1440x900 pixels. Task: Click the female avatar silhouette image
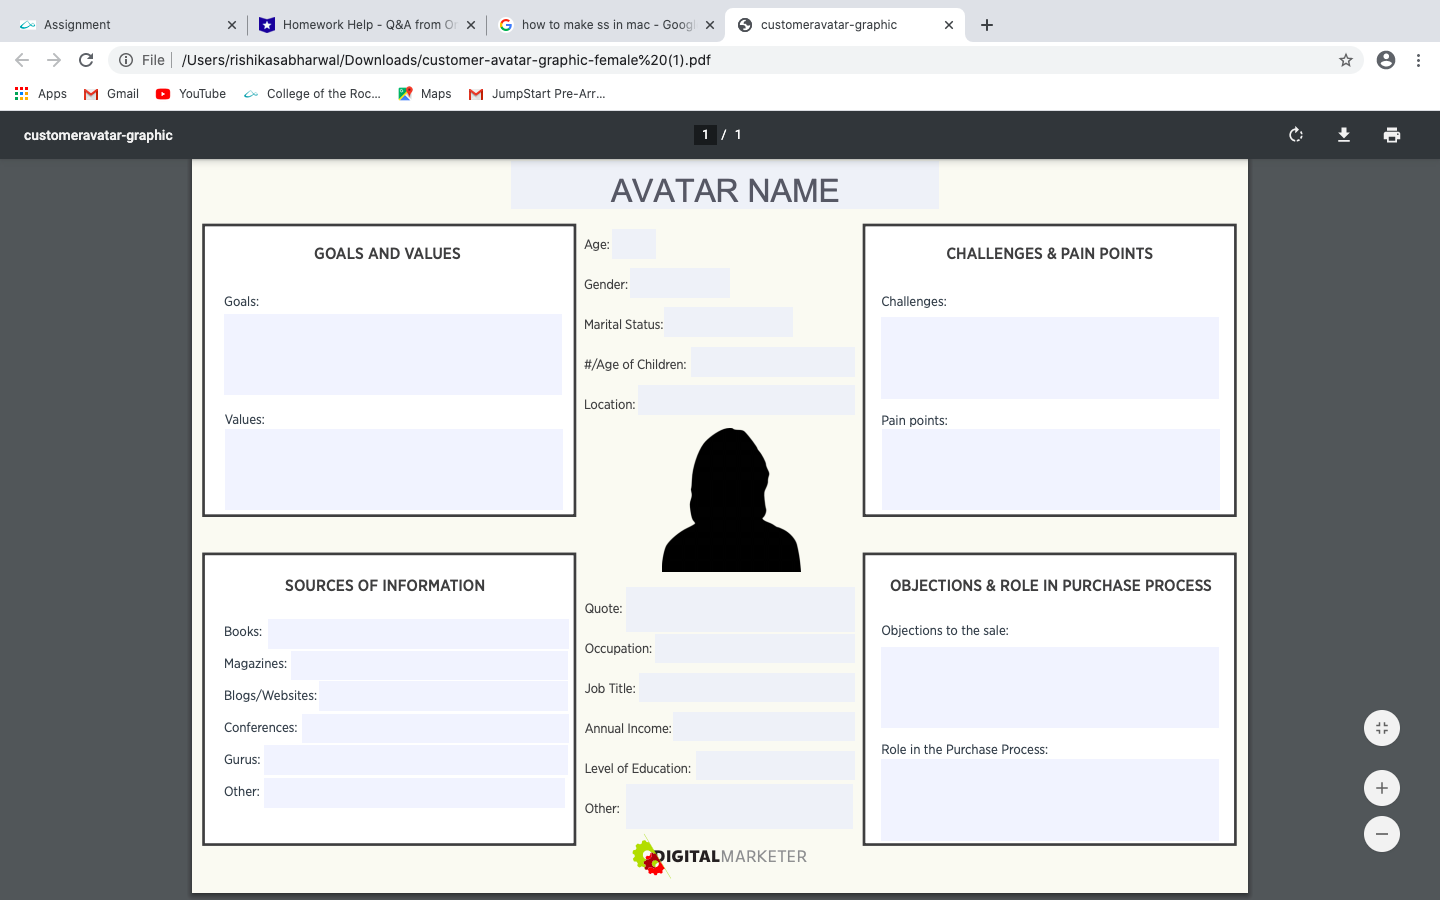pos(731,500)
